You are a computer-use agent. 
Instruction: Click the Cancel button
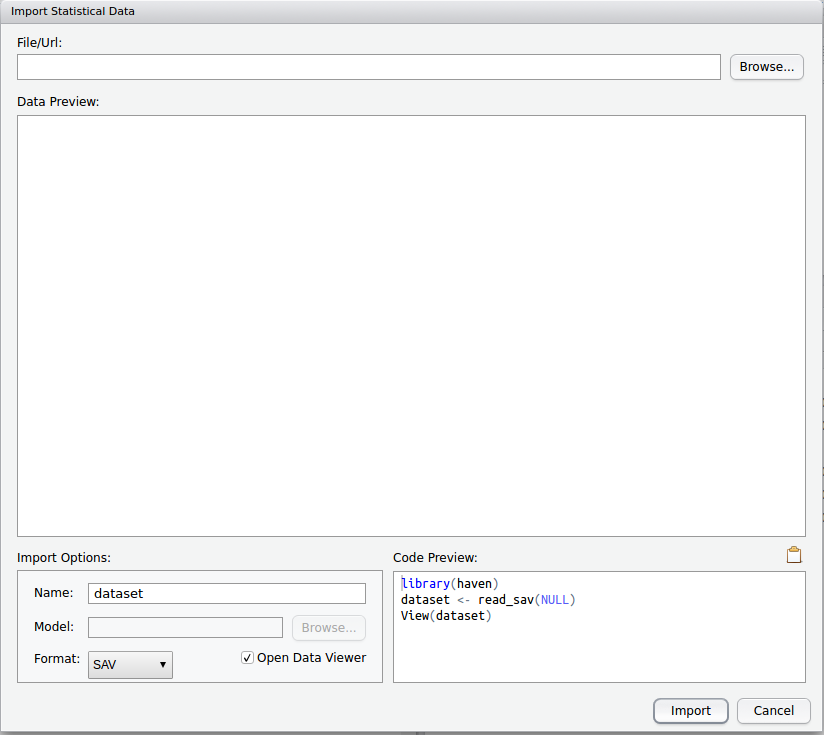(x=774, y=711)
